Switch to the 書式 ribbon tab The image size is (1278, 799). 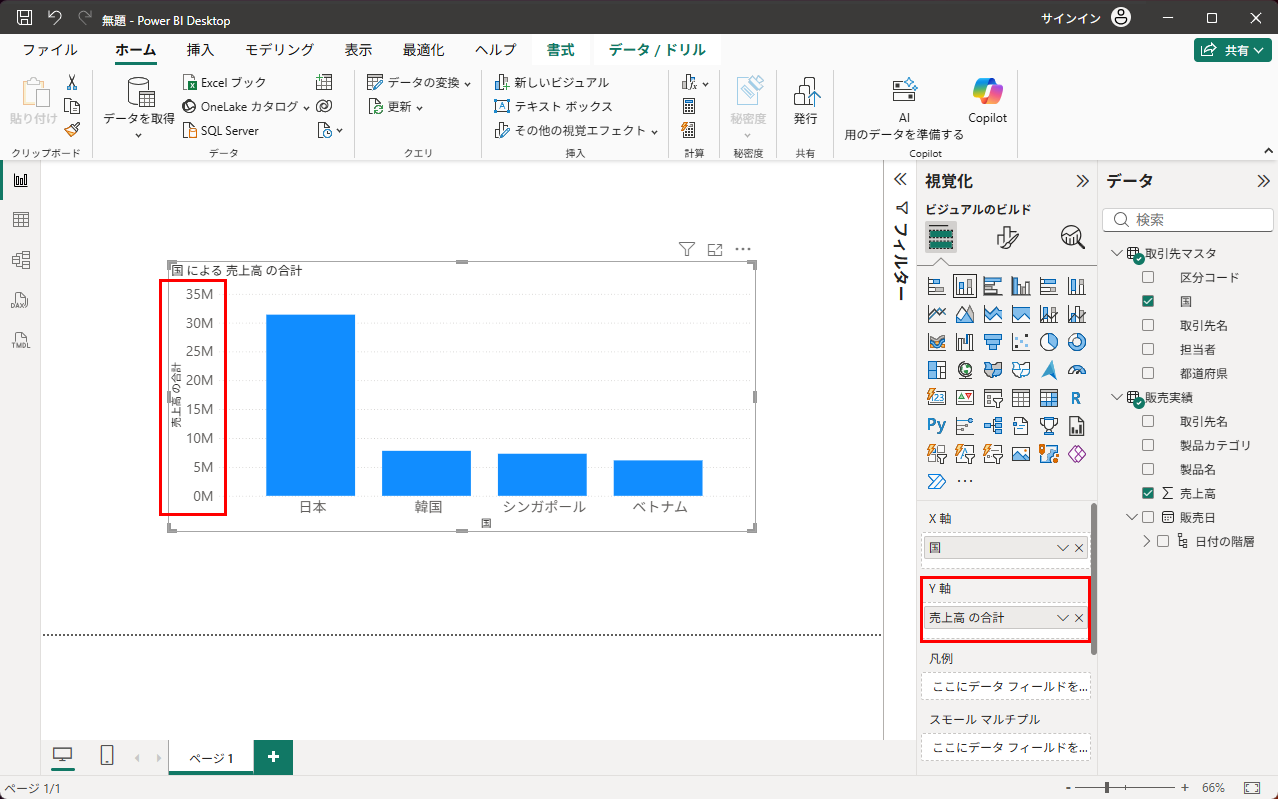click(560, 50)
